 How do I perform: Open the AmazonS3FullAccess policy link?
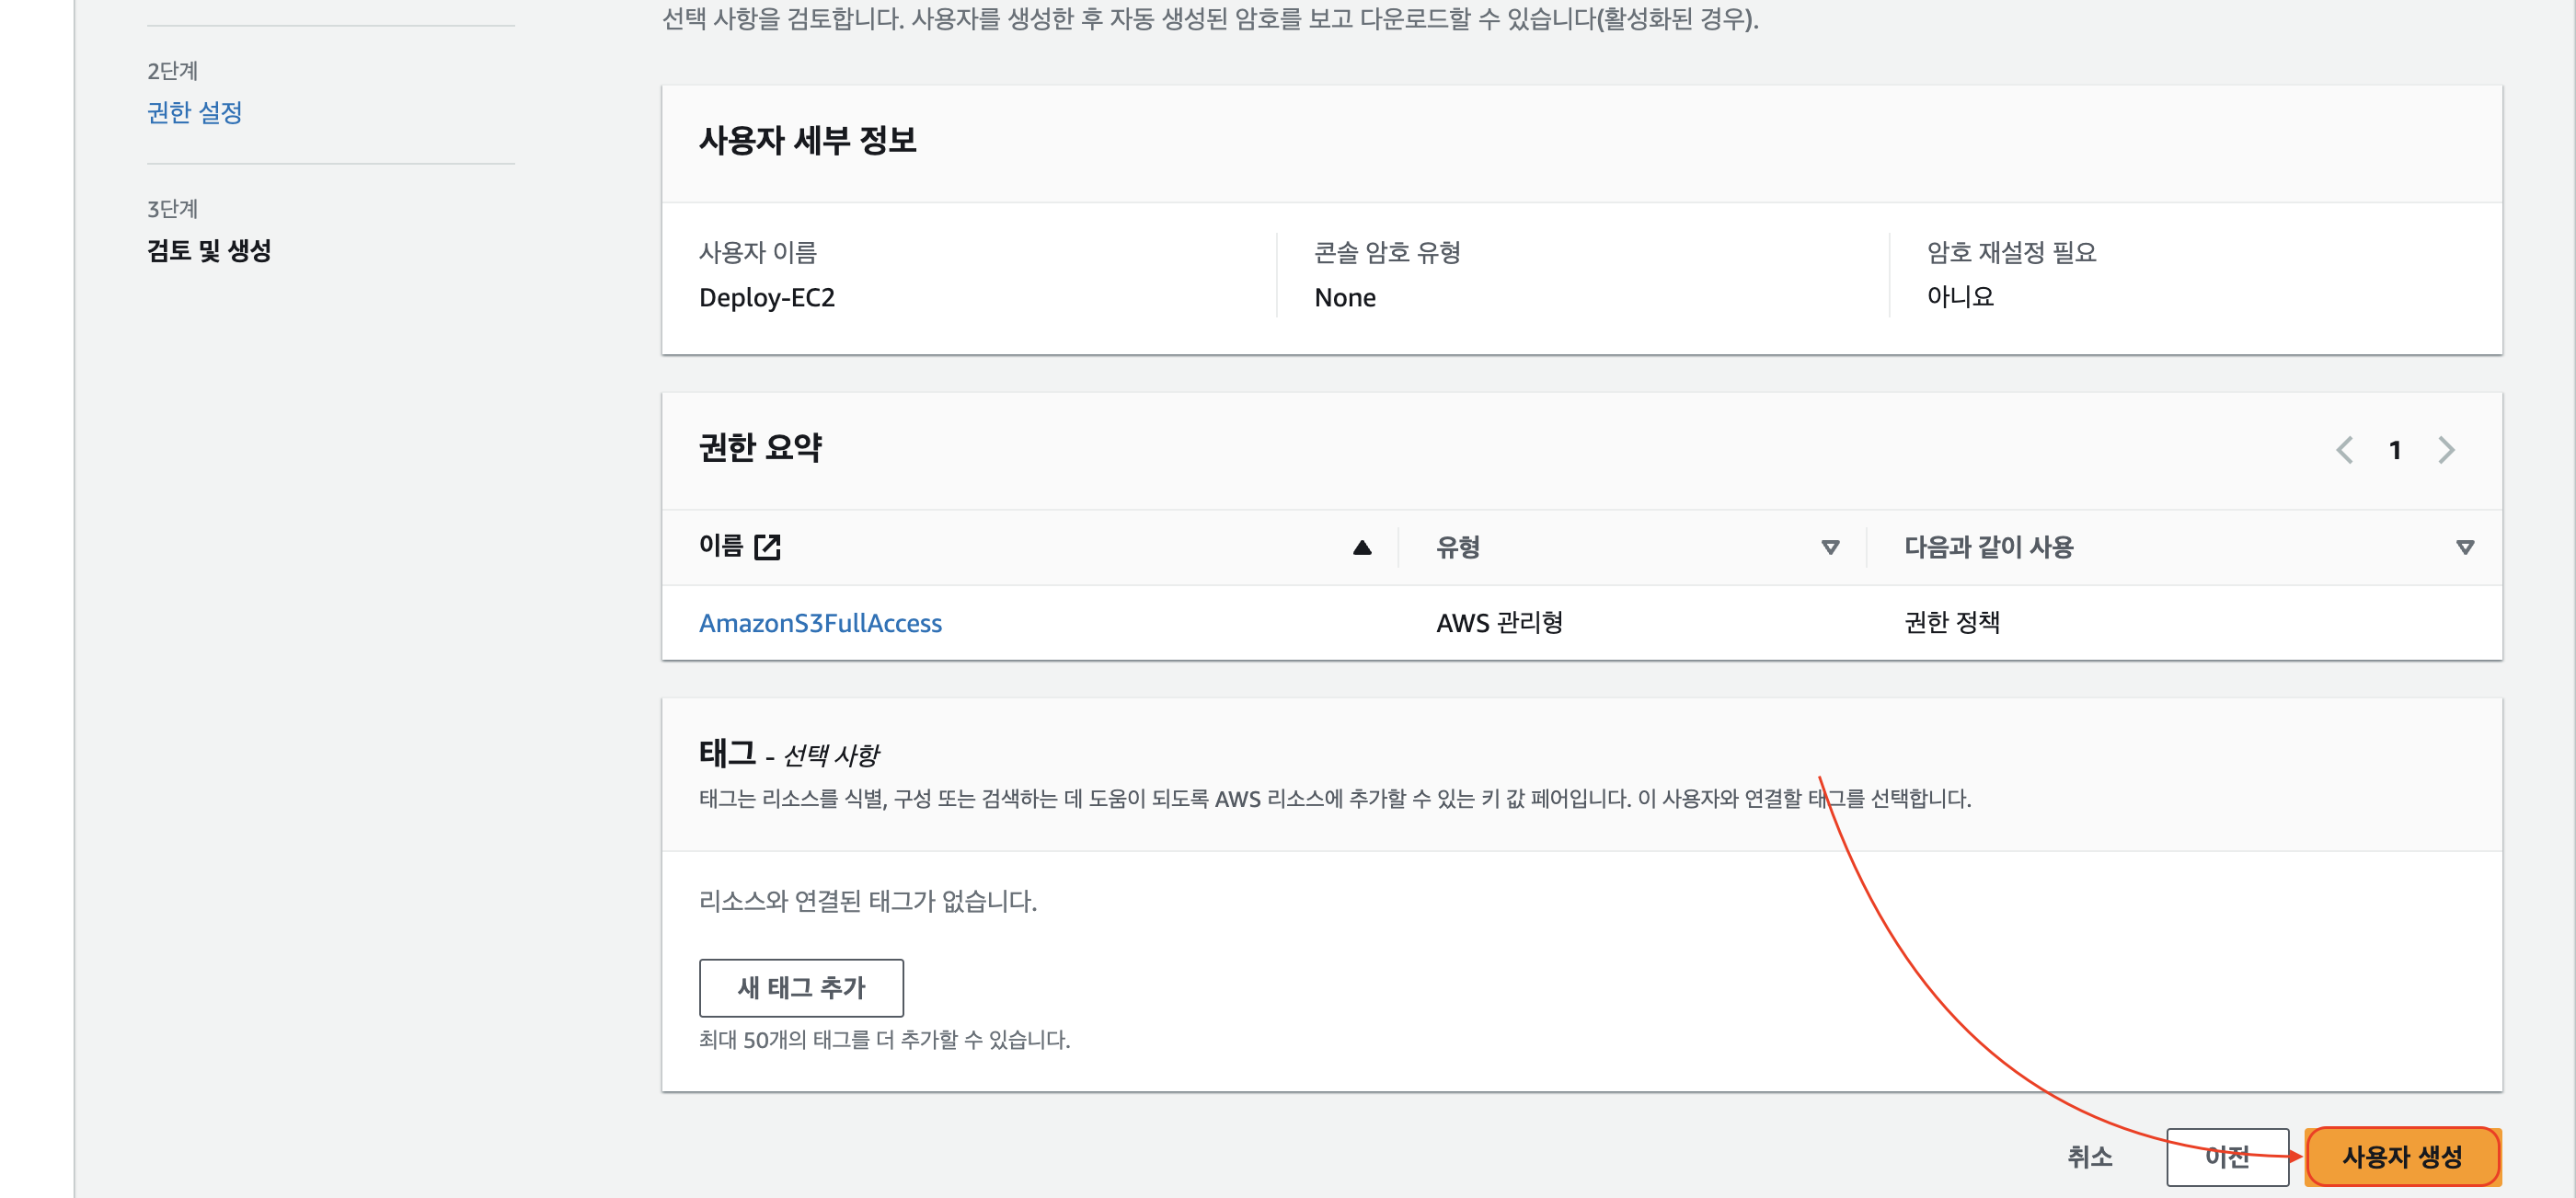tap(820, 623)
